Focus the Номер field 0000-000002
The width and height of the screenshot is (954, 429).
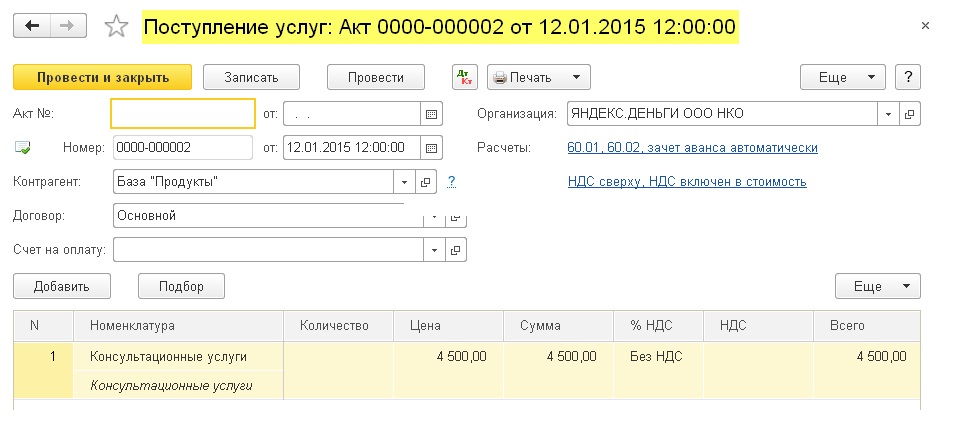point(183,148)
